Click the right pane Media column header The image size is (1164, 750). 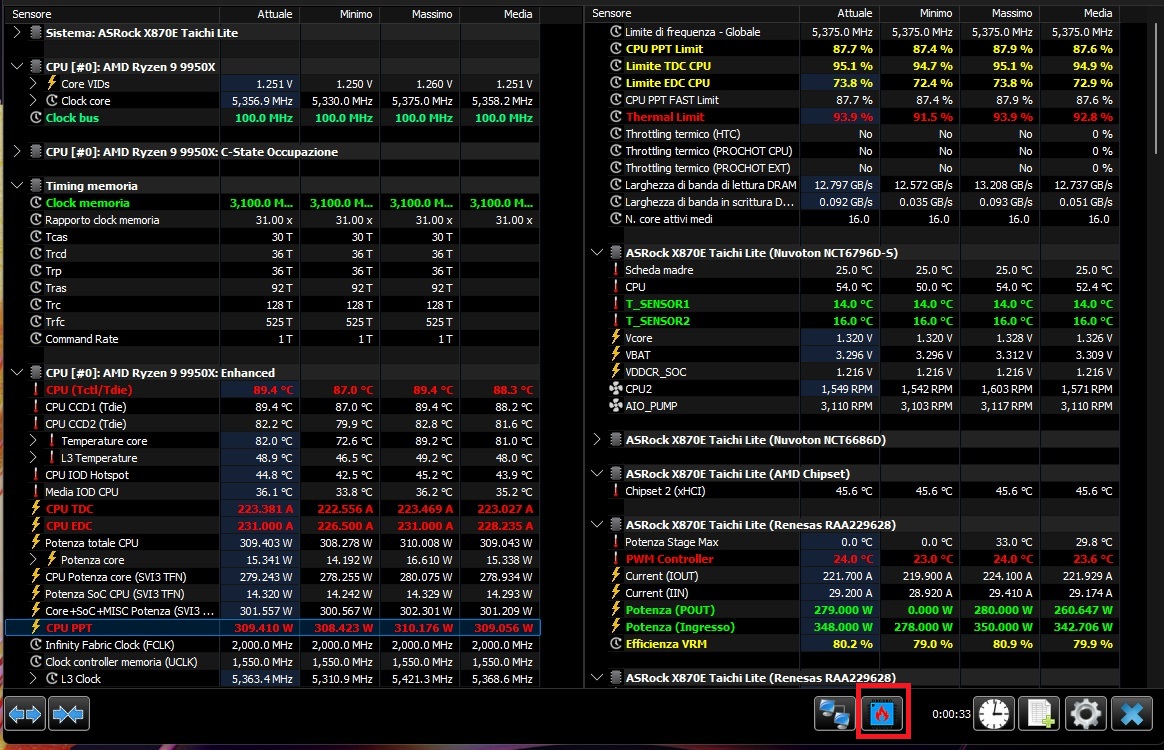(x=1079, y=13)
